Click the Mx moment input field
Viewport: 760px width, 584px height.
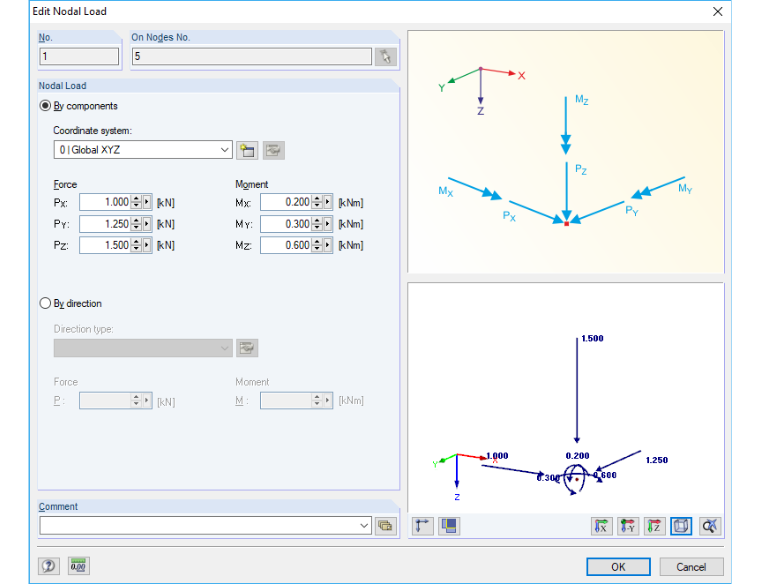pyautogui.click(x=286, y=202)
